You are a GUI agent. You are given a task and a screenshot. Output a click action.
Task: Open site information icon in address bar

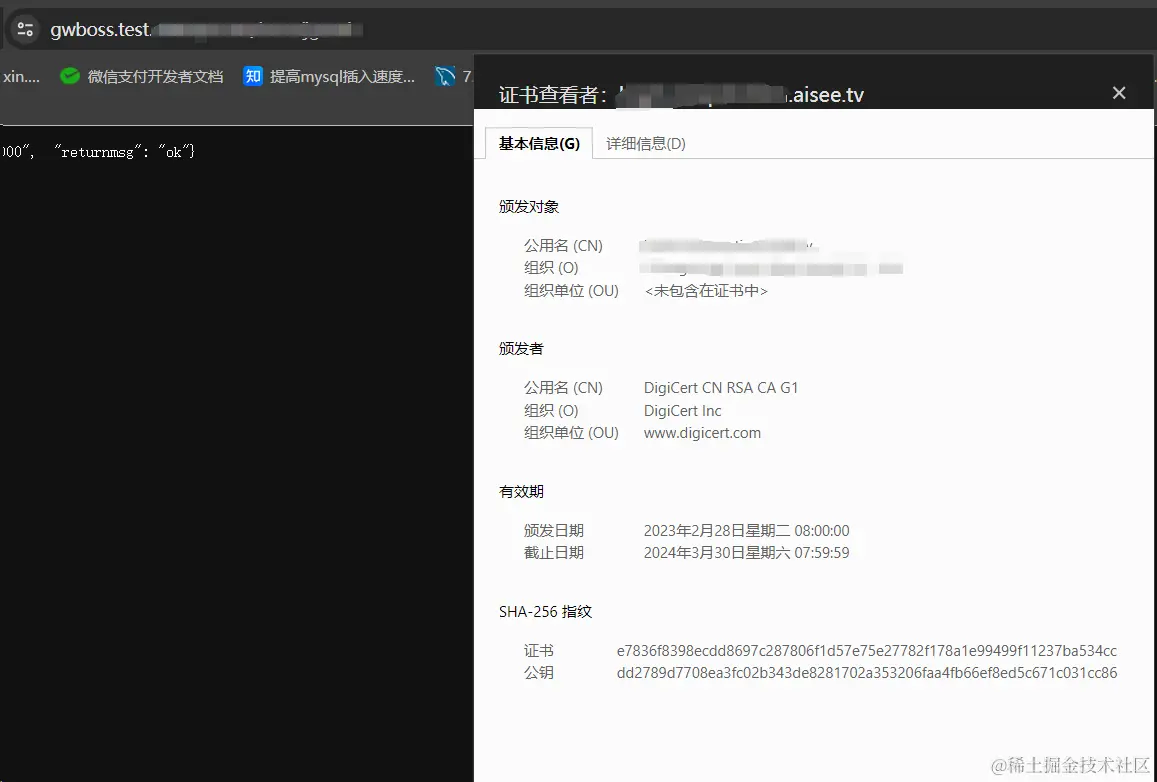(x=25, y=29)
